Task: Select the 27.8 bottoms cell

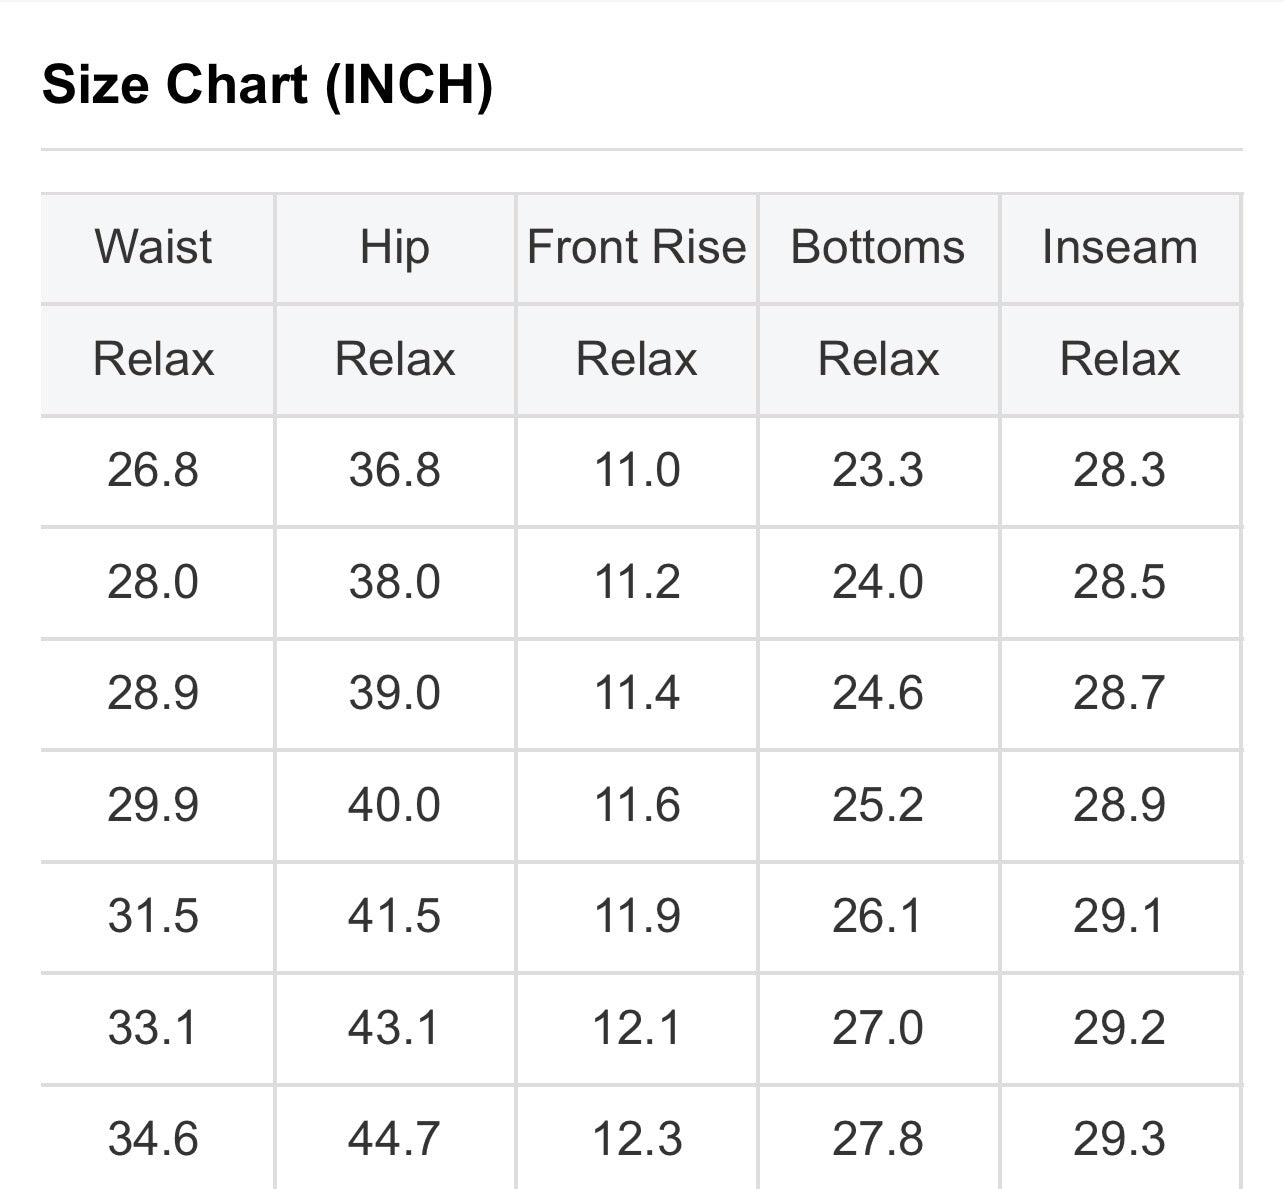Action: (x=878, y=1139)
